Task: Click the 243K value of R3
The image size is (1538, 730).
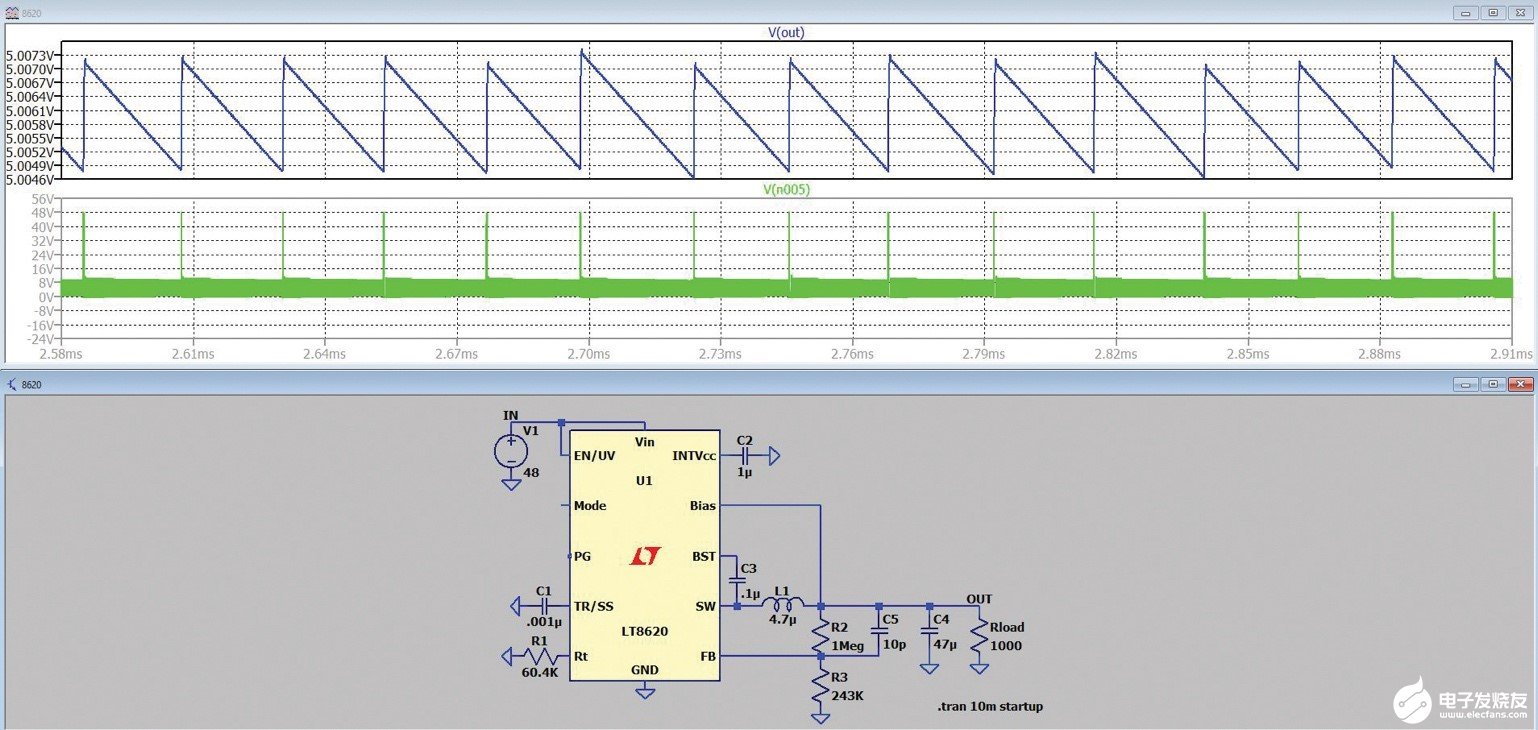Action: pyautogui.click(x=849, y=695)
